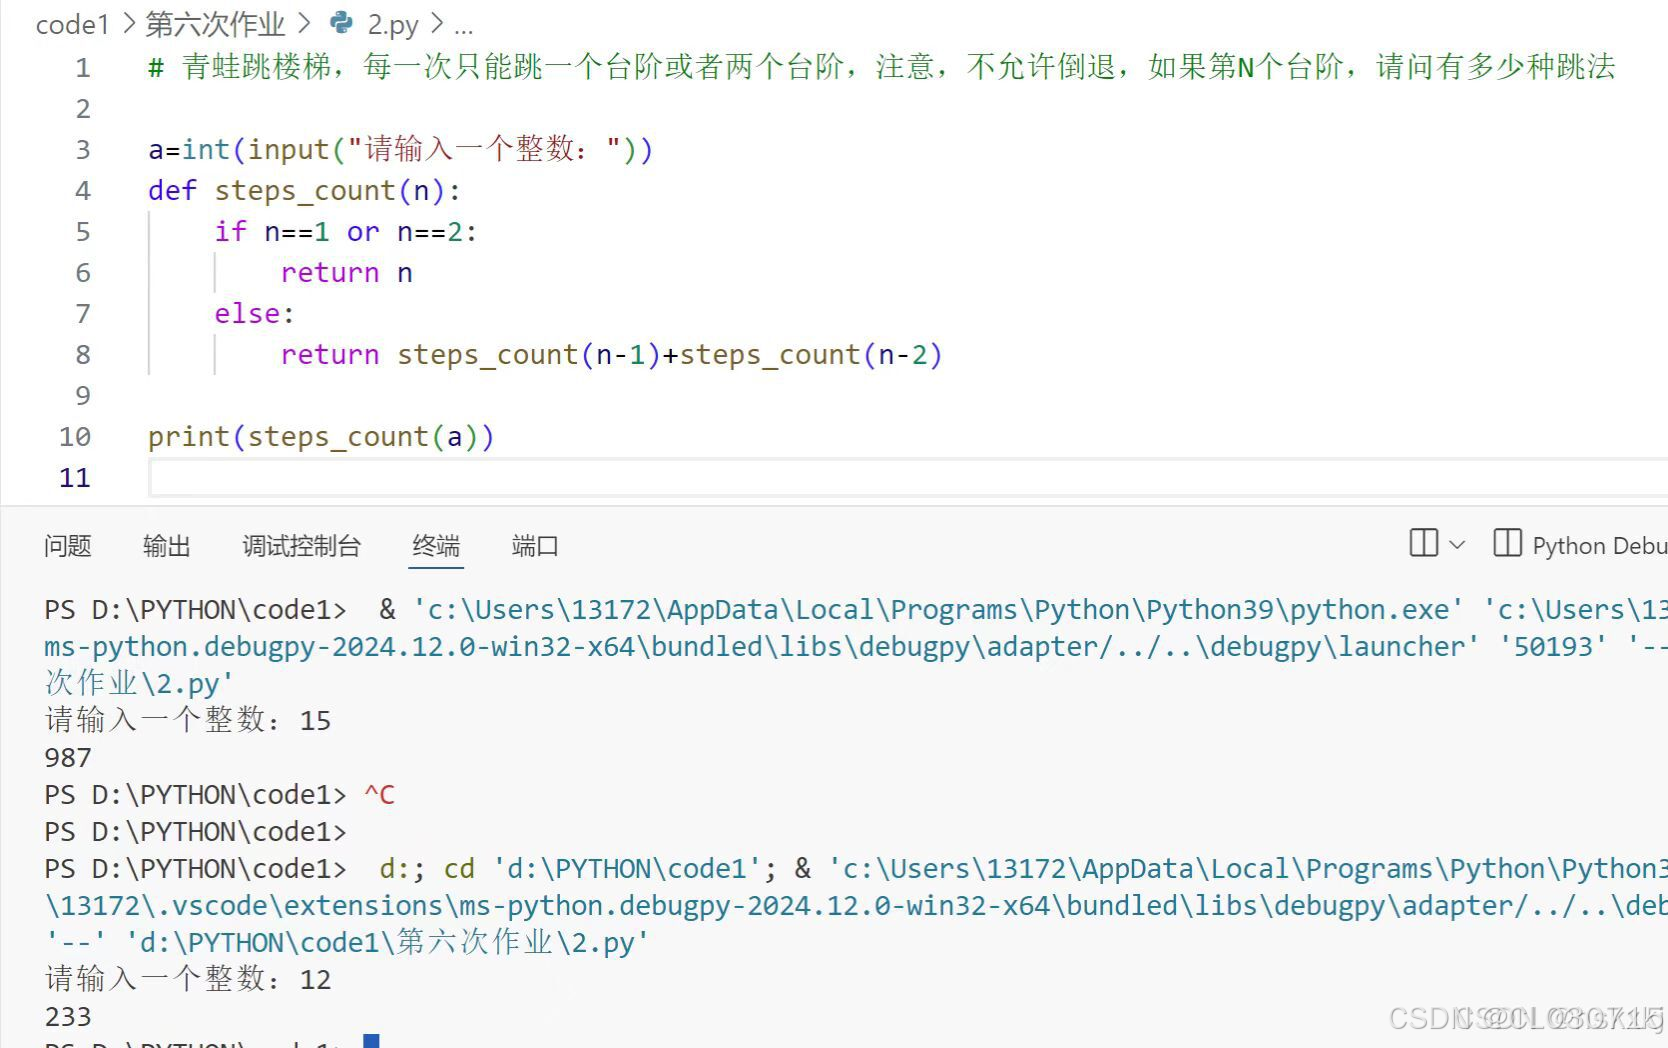Click the Python file icon in breadcrumb
This screenshot has width=1668, height=1048.
tap(341, 22)
